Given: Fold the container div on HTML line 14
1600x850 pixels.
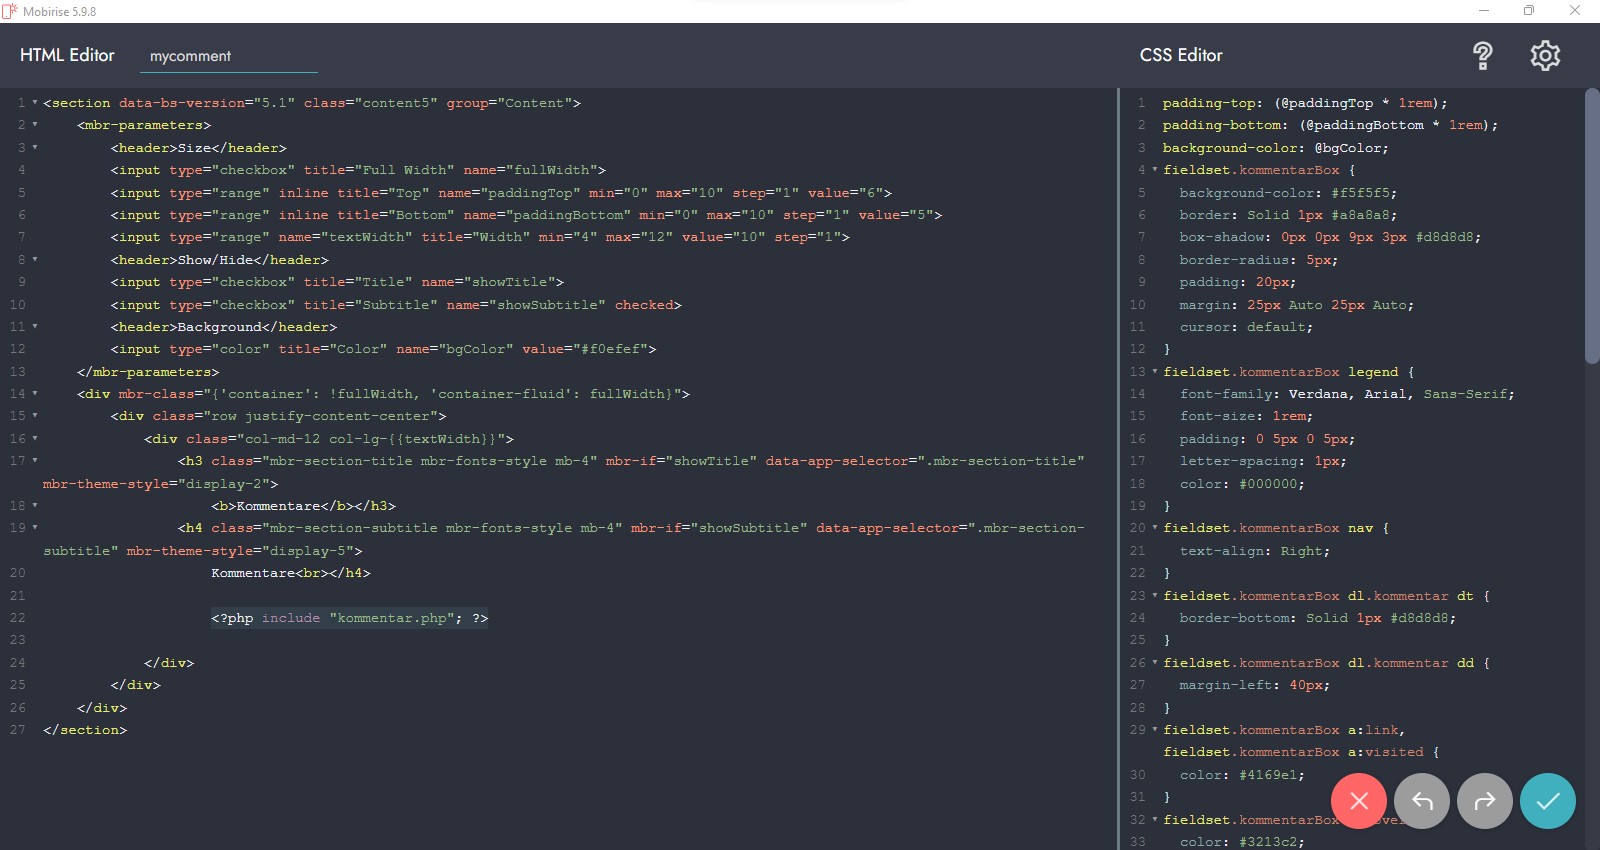Looking at the screenshot, I should 35,394.
